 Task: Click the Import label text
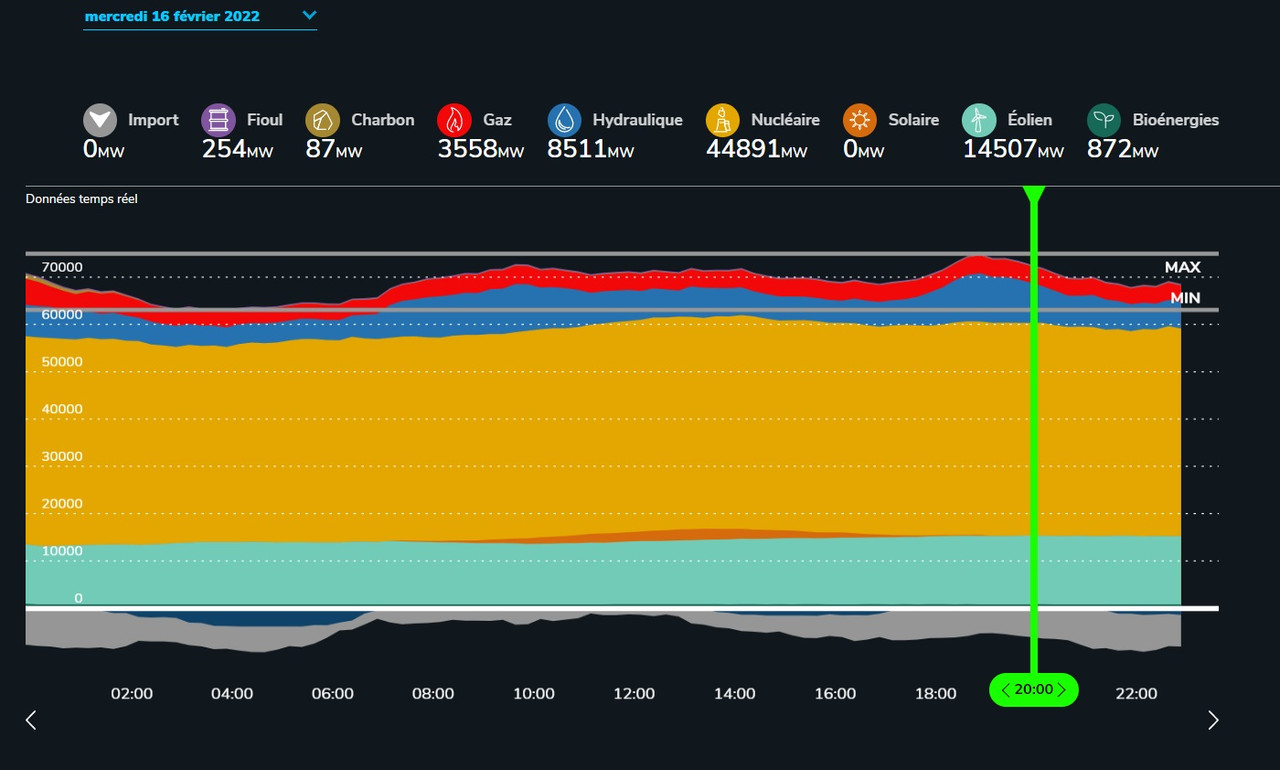[x=153, y=120]
